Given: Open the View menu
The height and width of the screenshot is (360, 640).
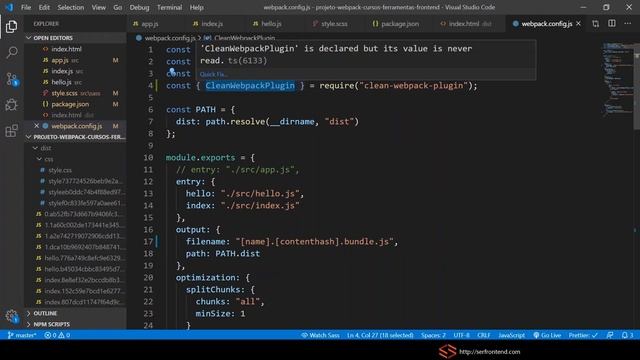Looking at the screenshot, I should [98, 7].
